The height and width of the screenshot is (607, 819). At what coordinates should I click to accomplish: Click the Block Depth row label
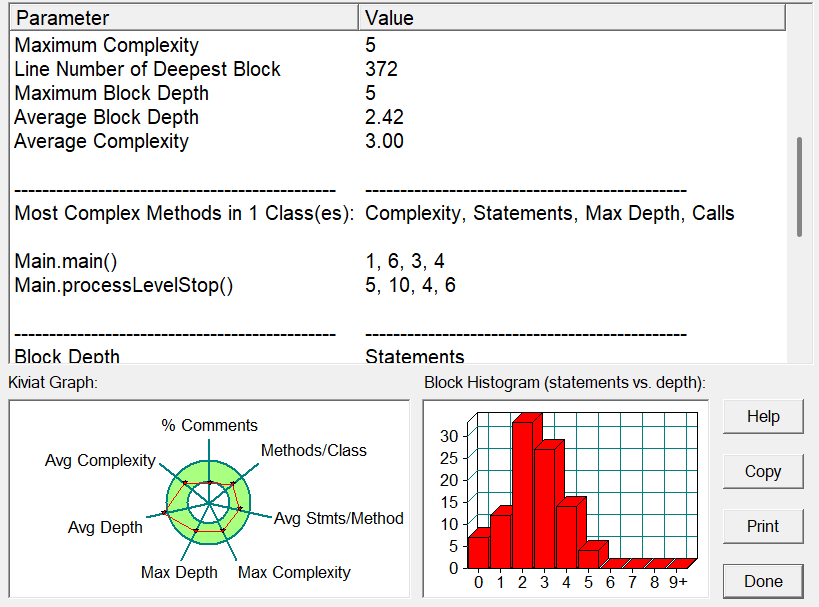[67, 356]
